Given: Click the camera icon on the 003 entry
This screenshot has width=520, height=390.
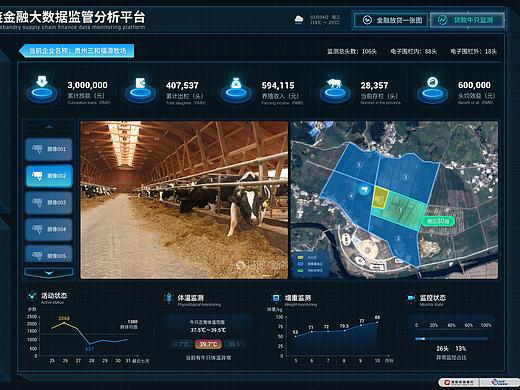Looking at the screenshot, I should pos(37,202).
